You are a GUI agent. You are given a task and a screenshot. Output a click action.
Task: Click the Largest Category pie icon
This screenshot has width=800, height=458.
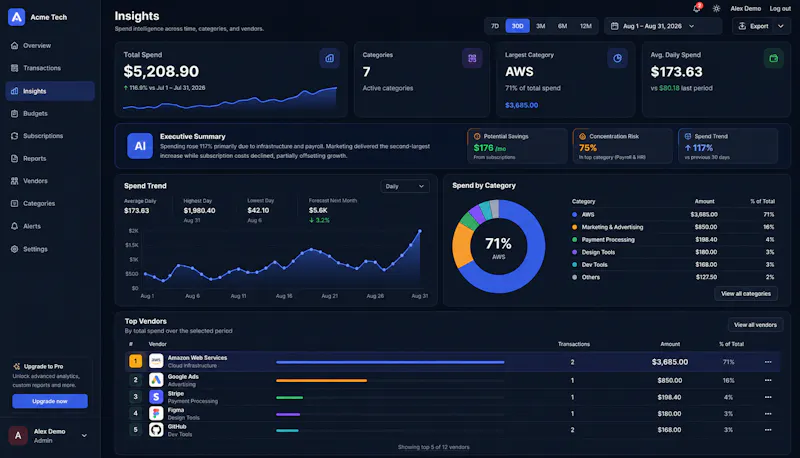click(617, 58)
